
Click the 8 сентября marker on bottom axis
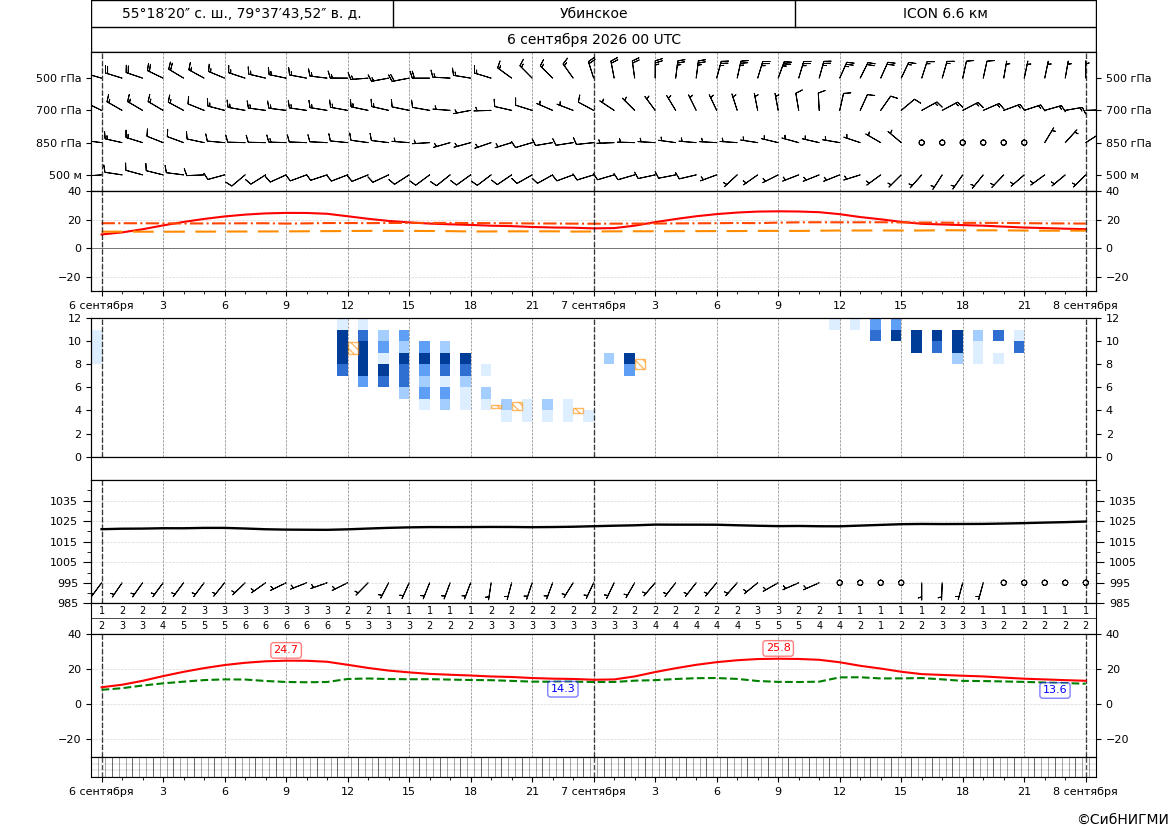coord(1085,791)
